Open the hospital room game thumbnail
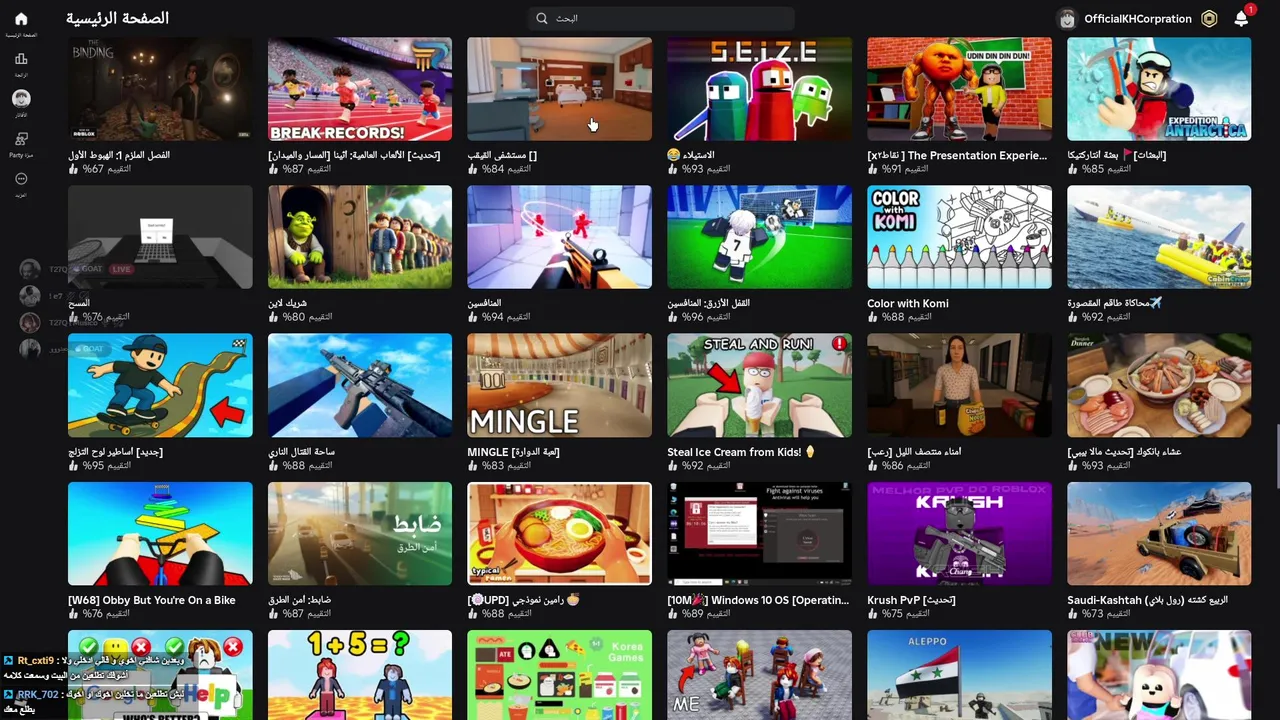 [x=560, y=89]
